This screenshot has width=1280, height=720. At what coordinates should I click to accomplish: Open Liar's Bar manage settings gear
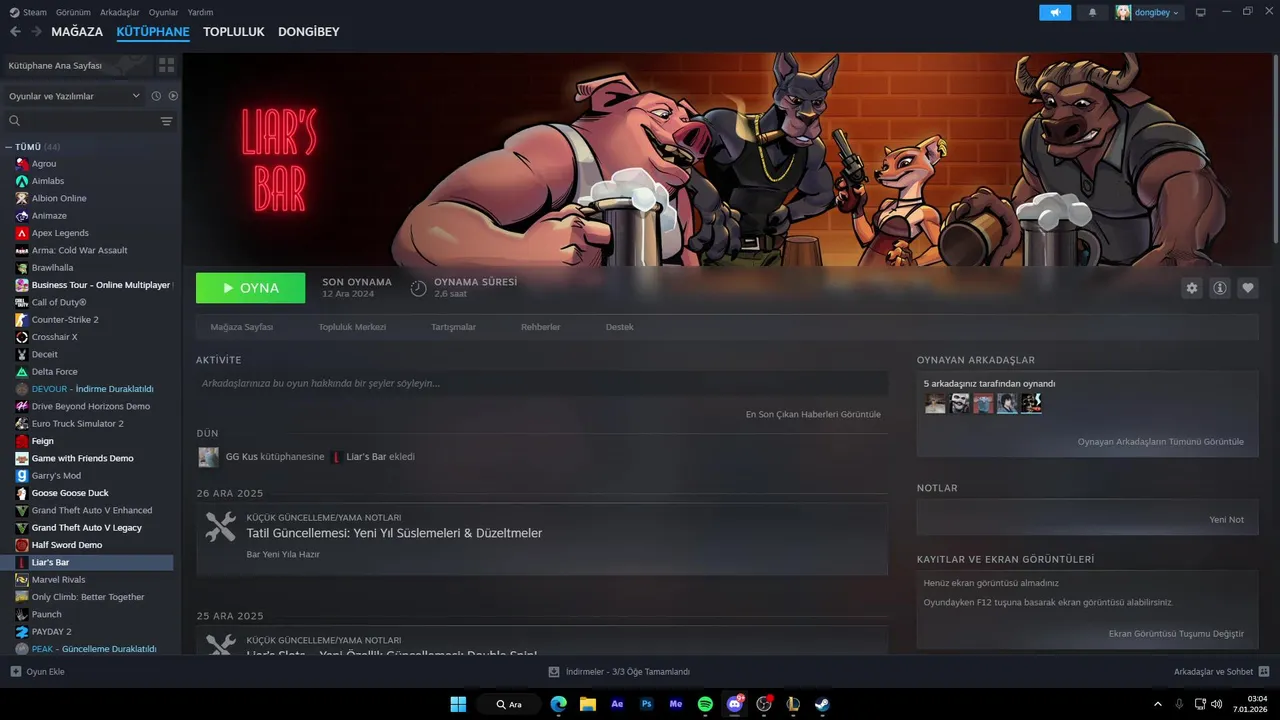click(x=1191, y=288)
